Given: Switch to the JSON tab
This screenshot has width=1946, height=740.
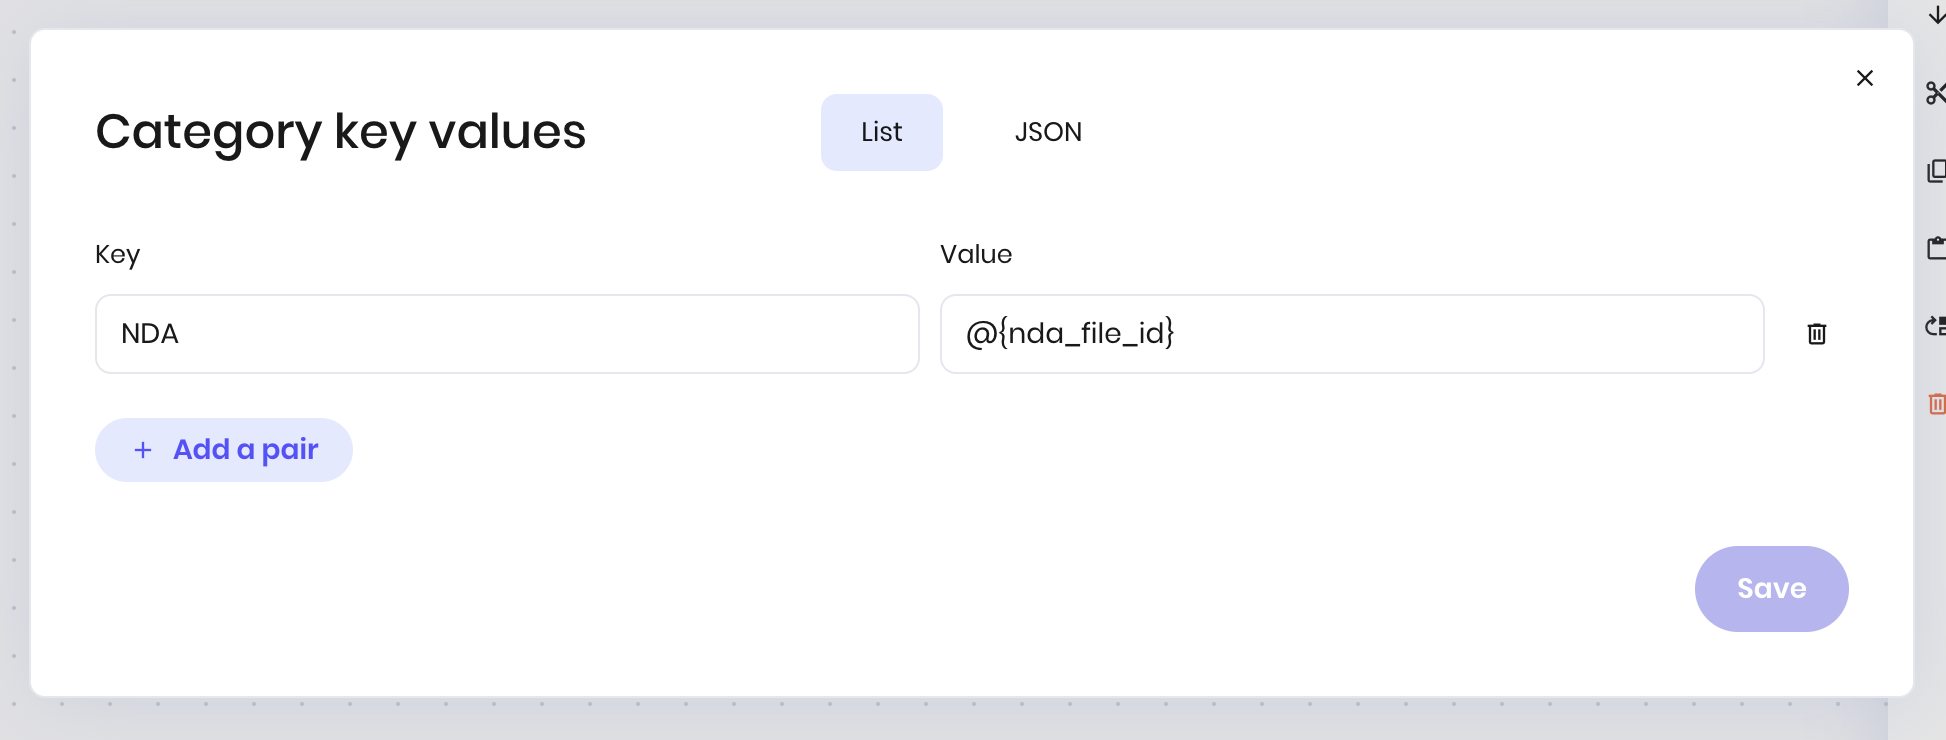Looking at the screenshot, I should tap(1048, 132).
